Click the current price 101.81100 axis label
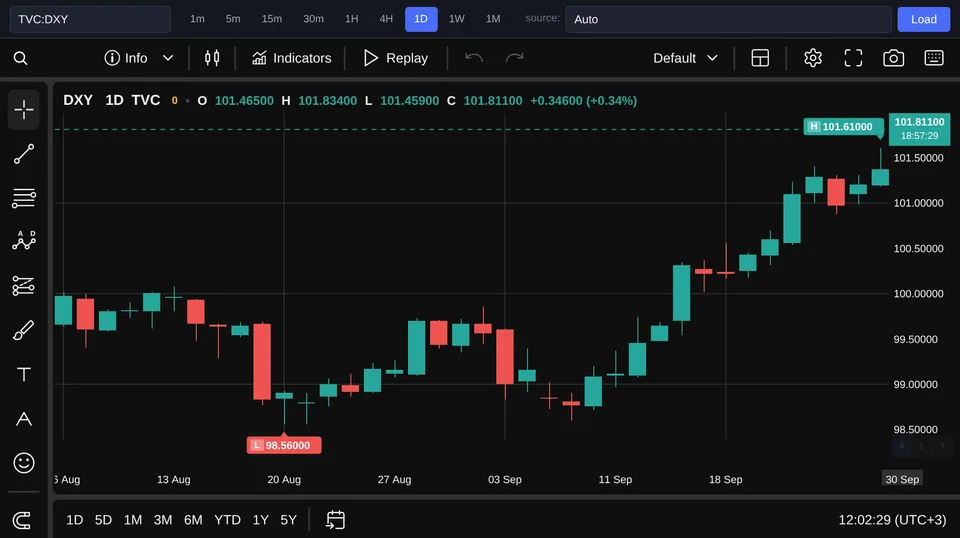Screen dimensions: 960x538 pos(919,129)
